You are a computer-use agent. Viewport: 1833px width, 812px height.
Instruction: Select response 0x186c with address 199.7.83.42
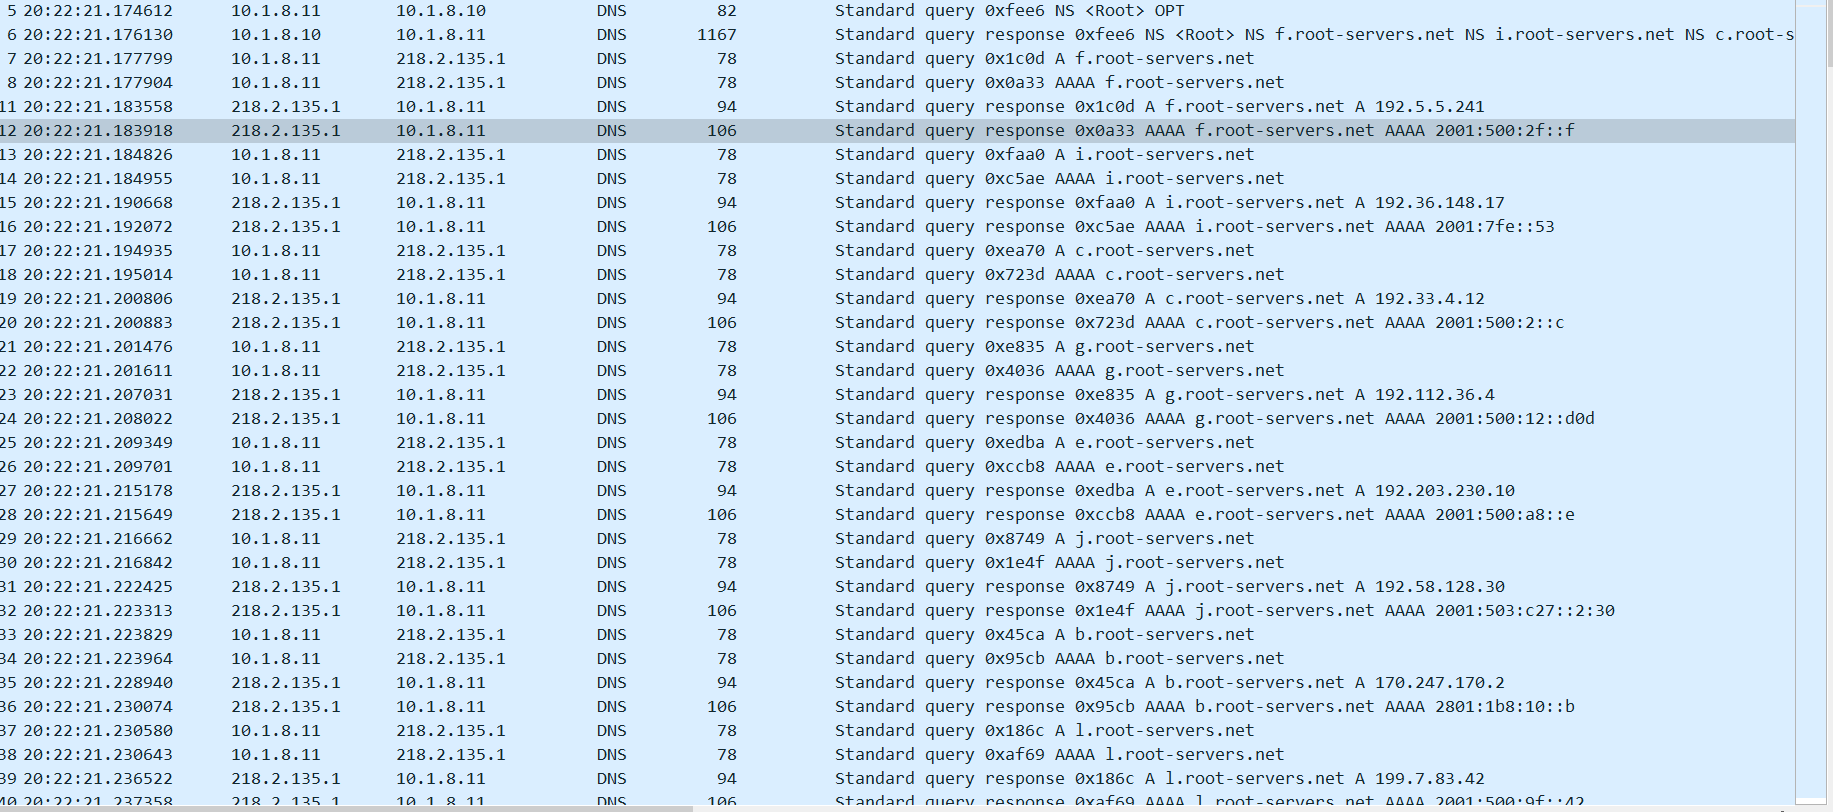coord(897,779)
